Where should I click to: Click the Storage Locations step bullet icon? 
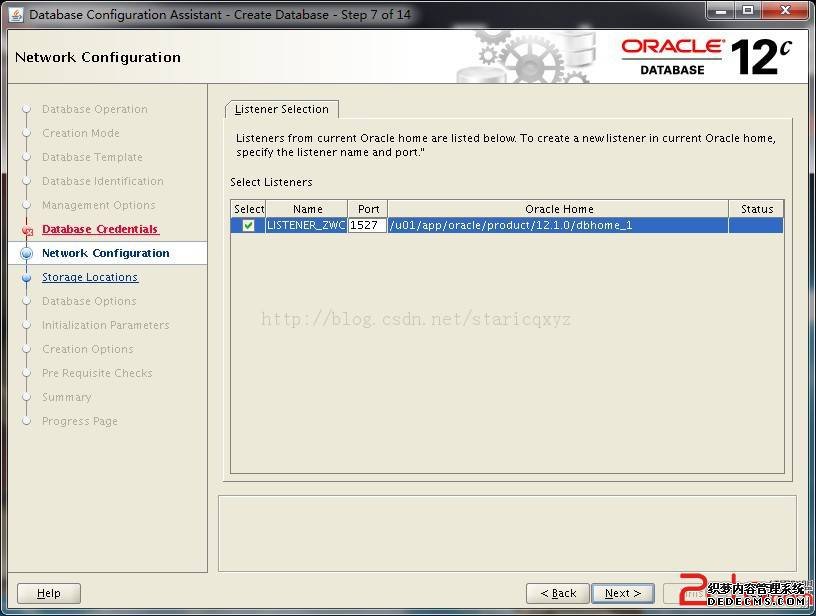(27, 278)
